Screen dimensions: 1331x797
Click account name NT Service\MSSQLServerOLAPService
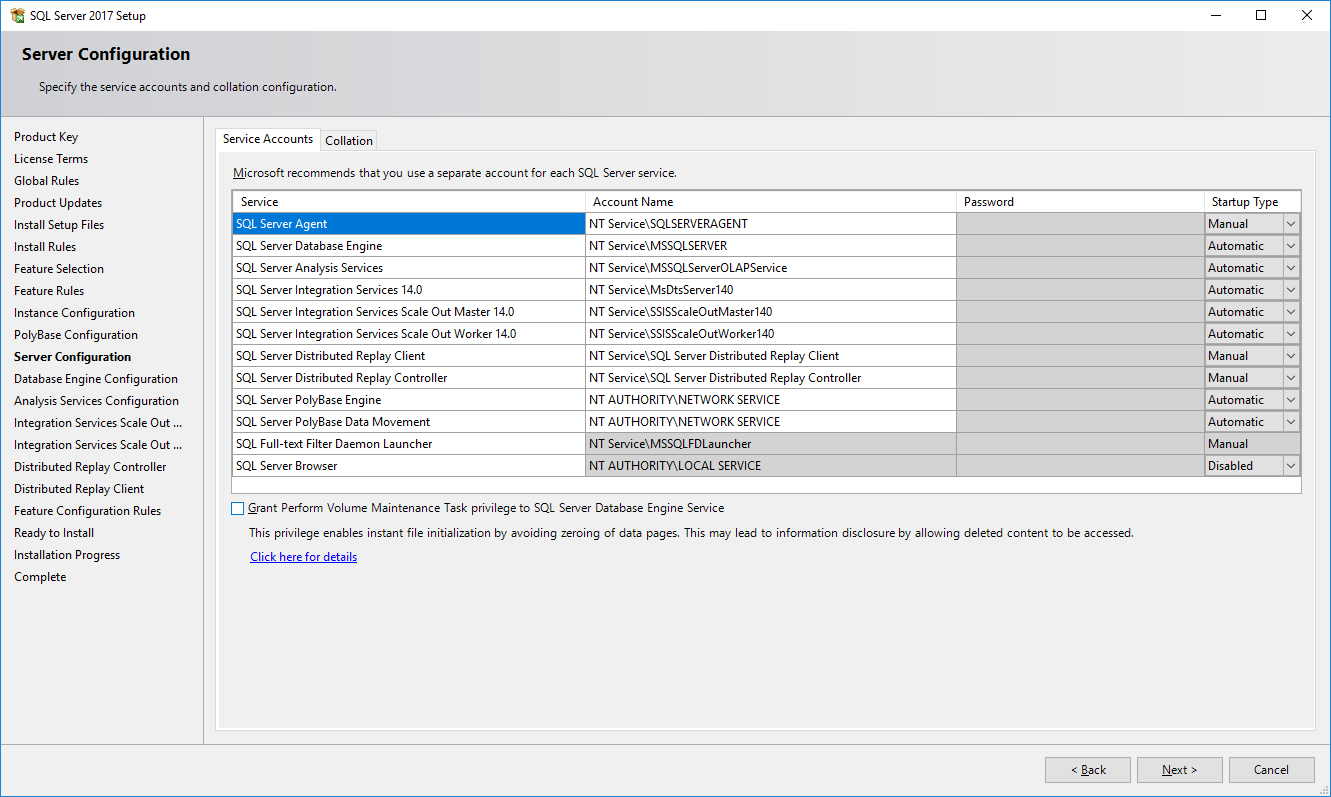[771, 268]
